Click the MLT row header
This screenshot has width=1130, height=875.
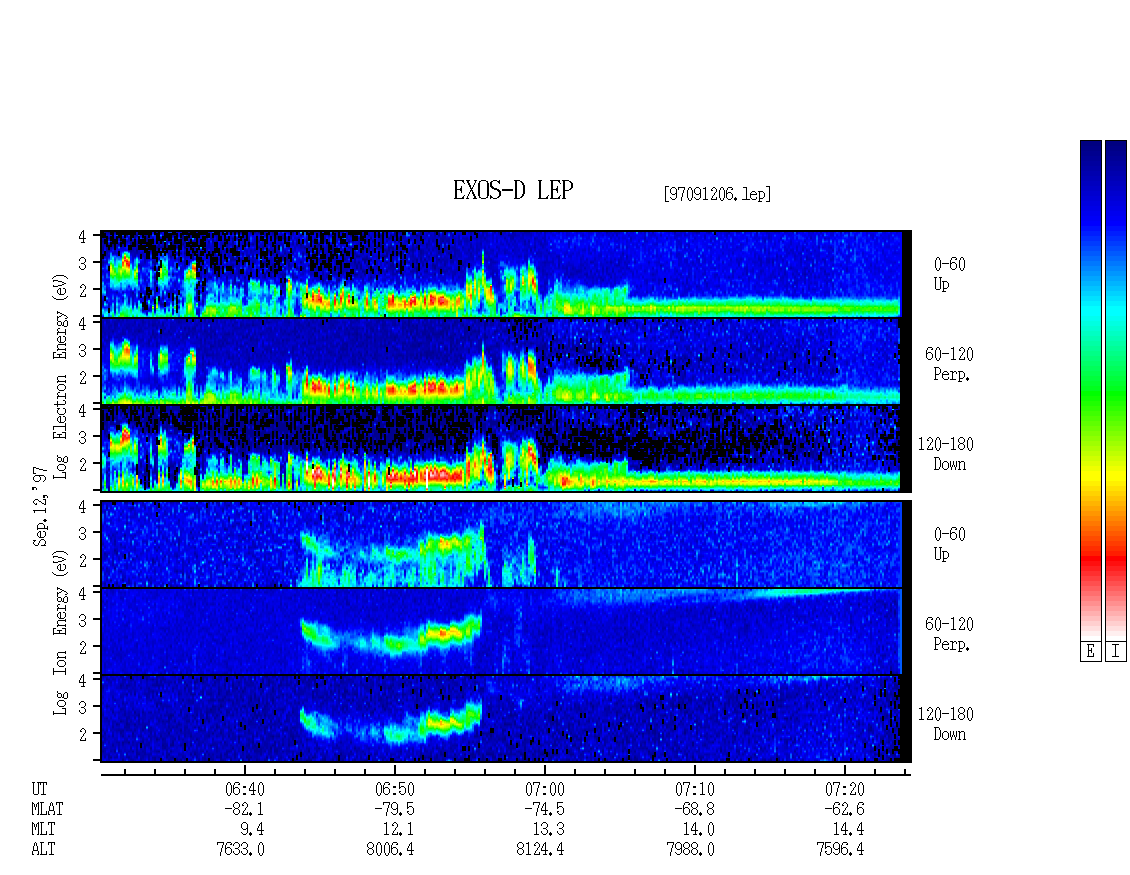tap(43, 830)
